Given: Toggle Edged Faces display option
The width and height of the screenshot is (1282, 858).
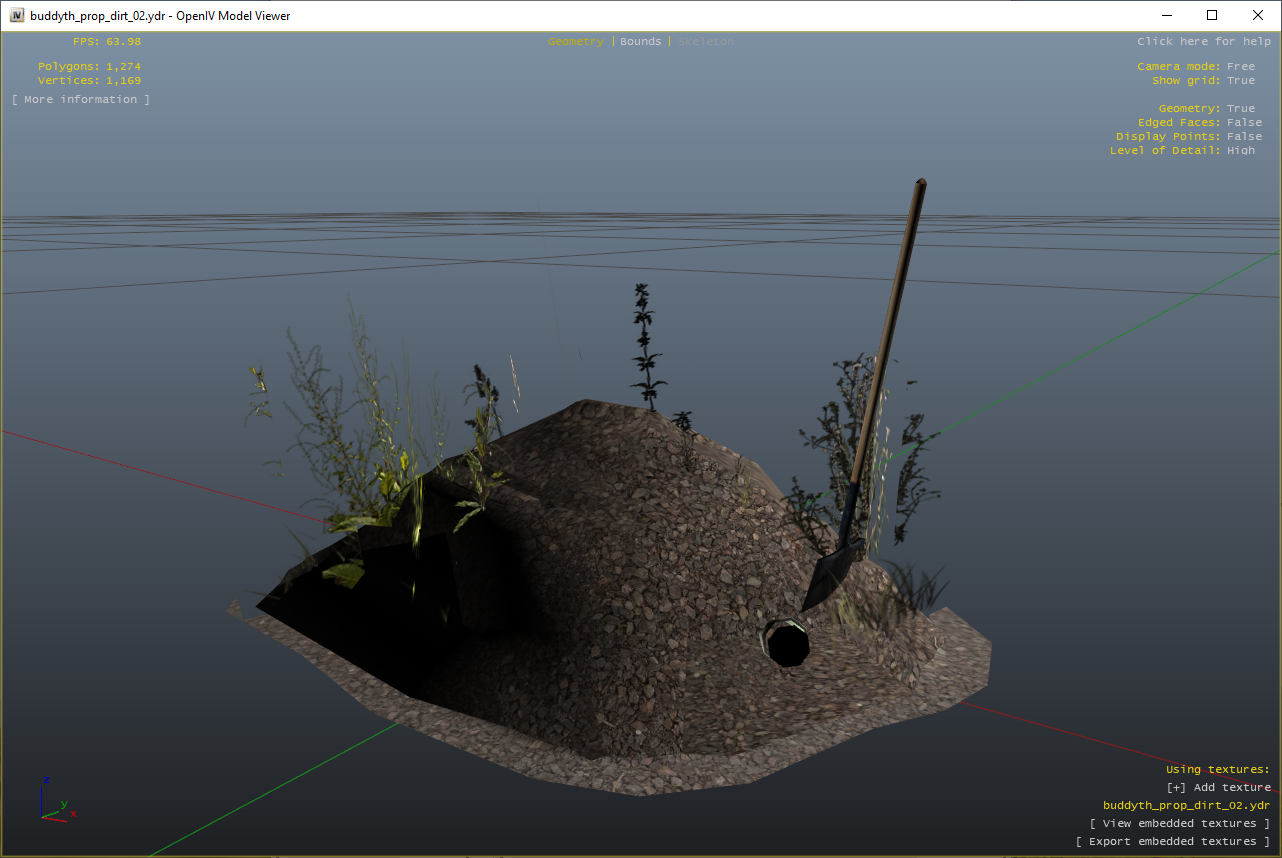Looking at the screenshot, I should coord(1244,123).
